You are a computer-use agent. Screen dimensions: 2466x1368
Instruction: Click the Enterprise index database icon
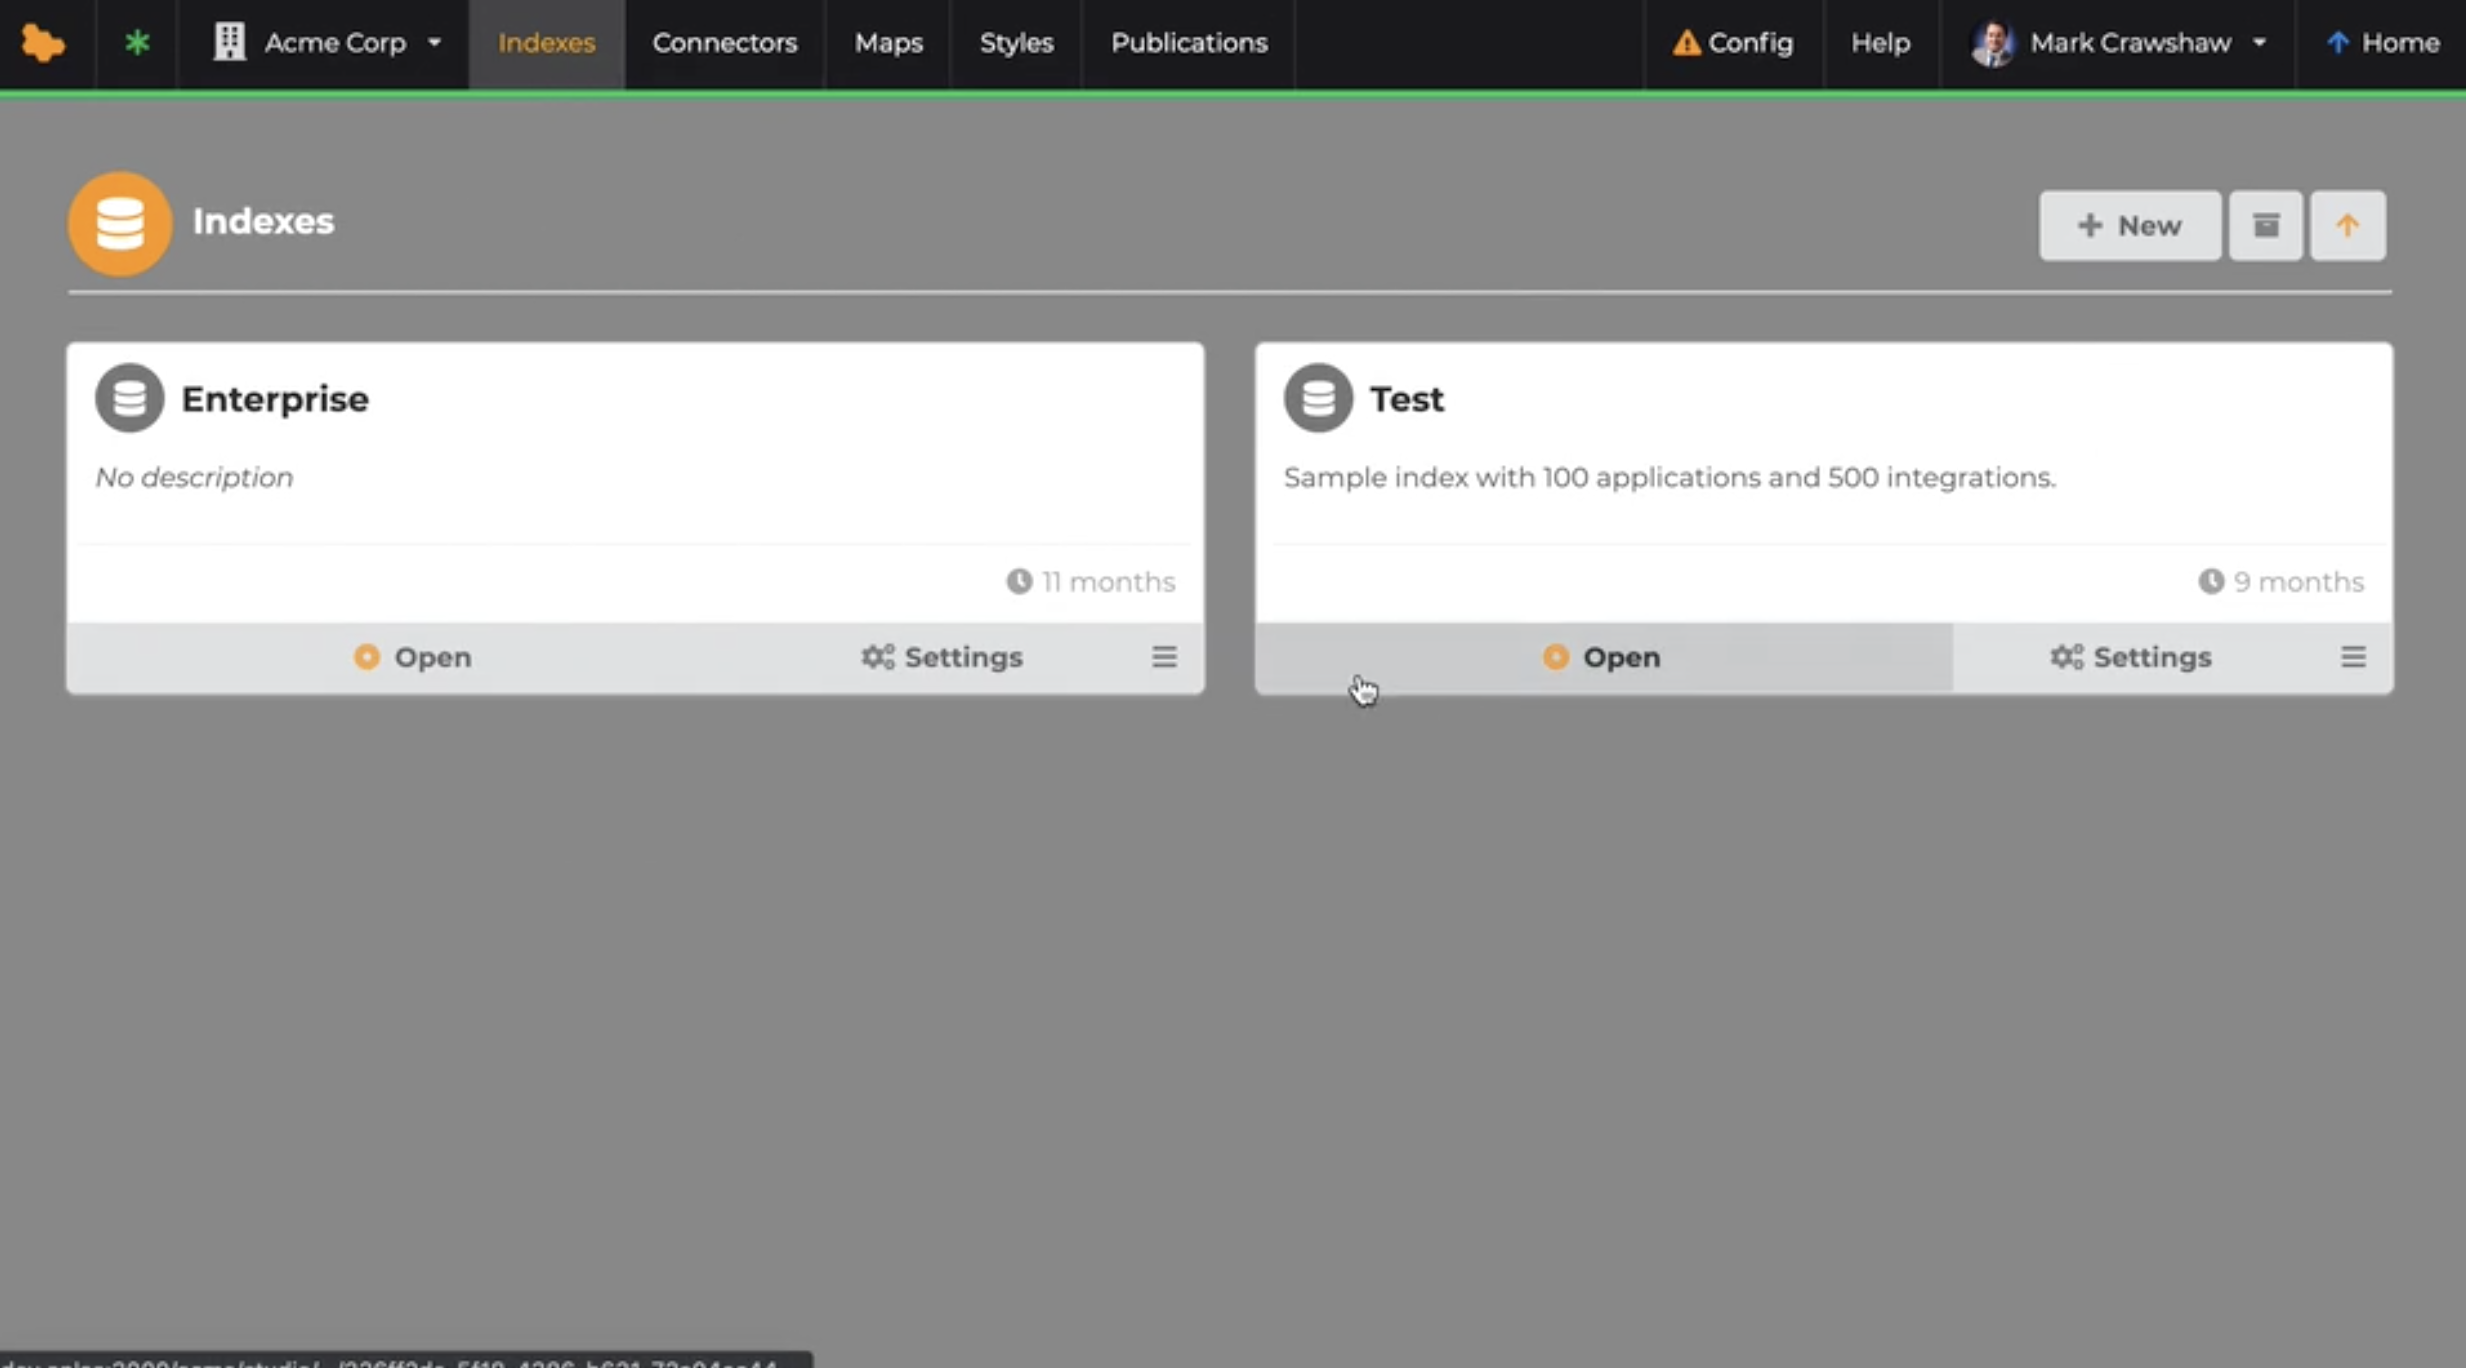tap(129, 398)
